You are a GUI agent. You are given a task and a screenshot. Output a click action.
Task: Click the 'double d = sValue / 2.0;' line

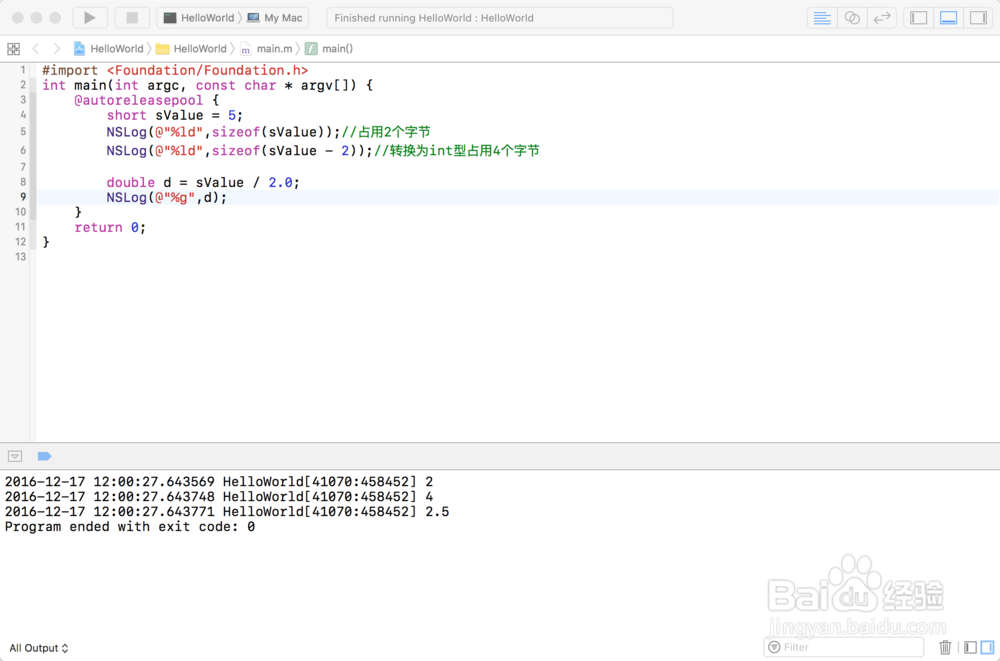coord(203,182)
